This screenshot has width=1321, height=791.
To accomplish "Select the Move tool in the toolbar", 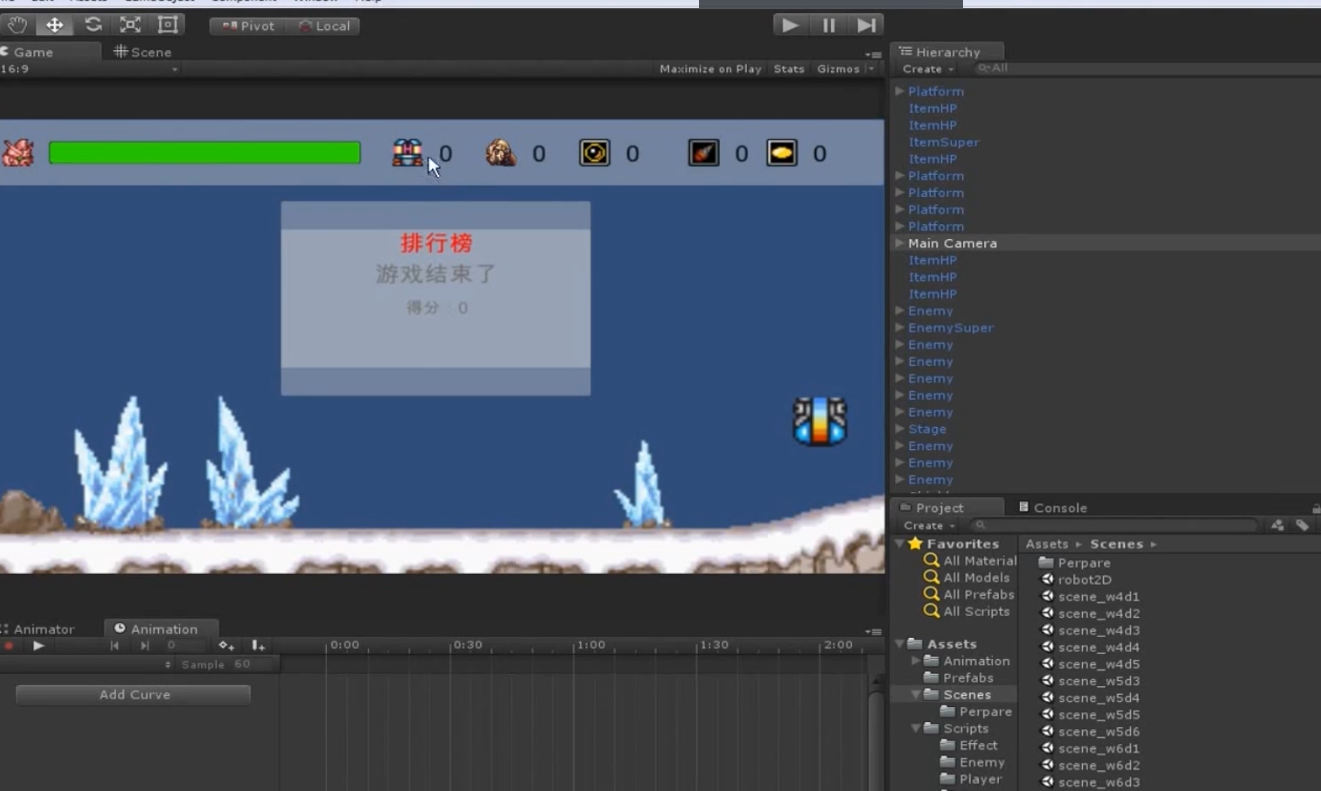I will coord(55,25).
